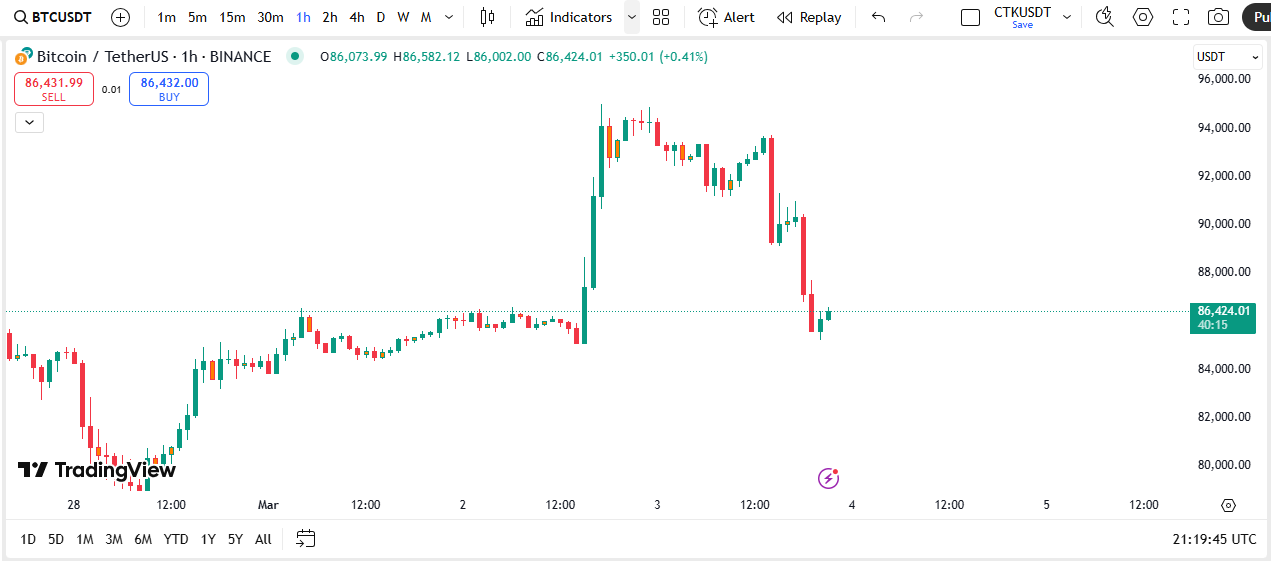Toggle the green market status dot
The image size is (1271, 561).
click(294, 56)
